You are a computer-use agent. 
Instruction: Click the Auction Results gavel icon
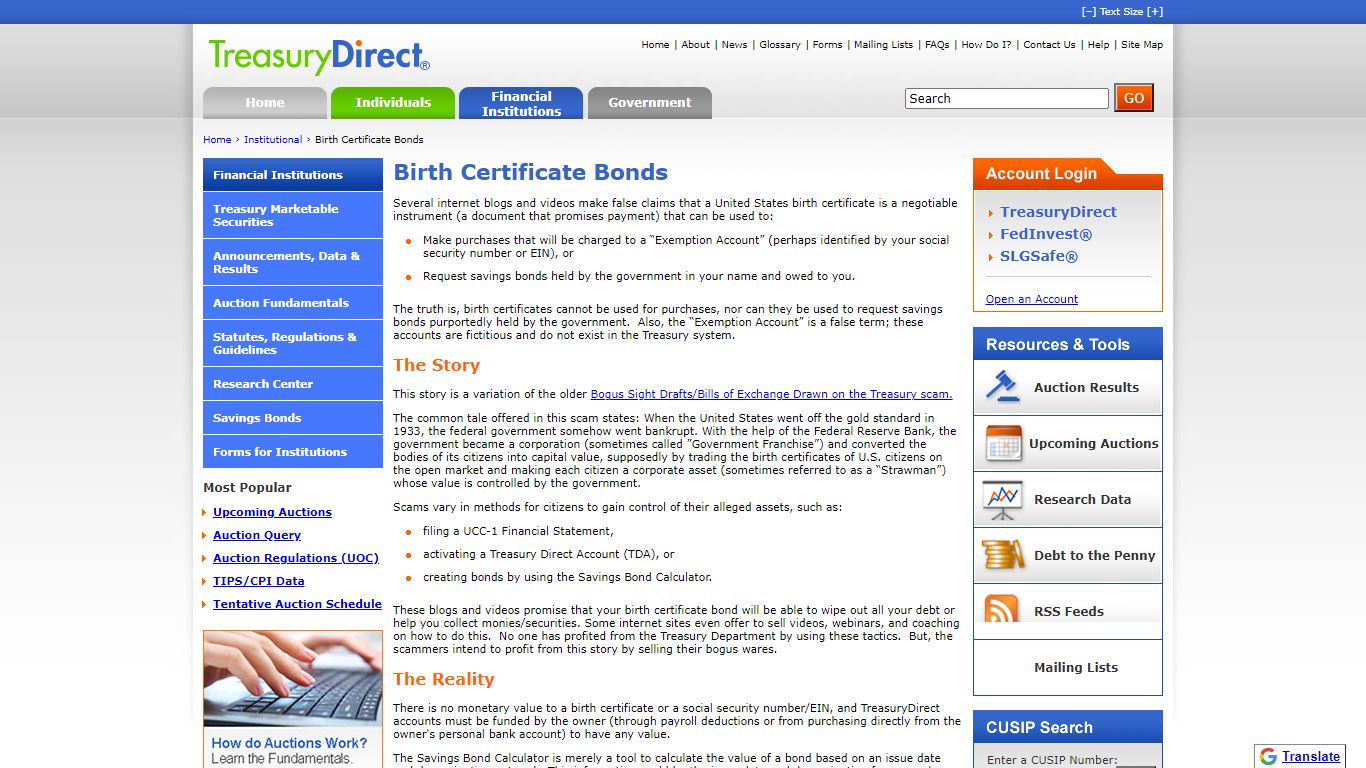click(x=1003, y=386)
